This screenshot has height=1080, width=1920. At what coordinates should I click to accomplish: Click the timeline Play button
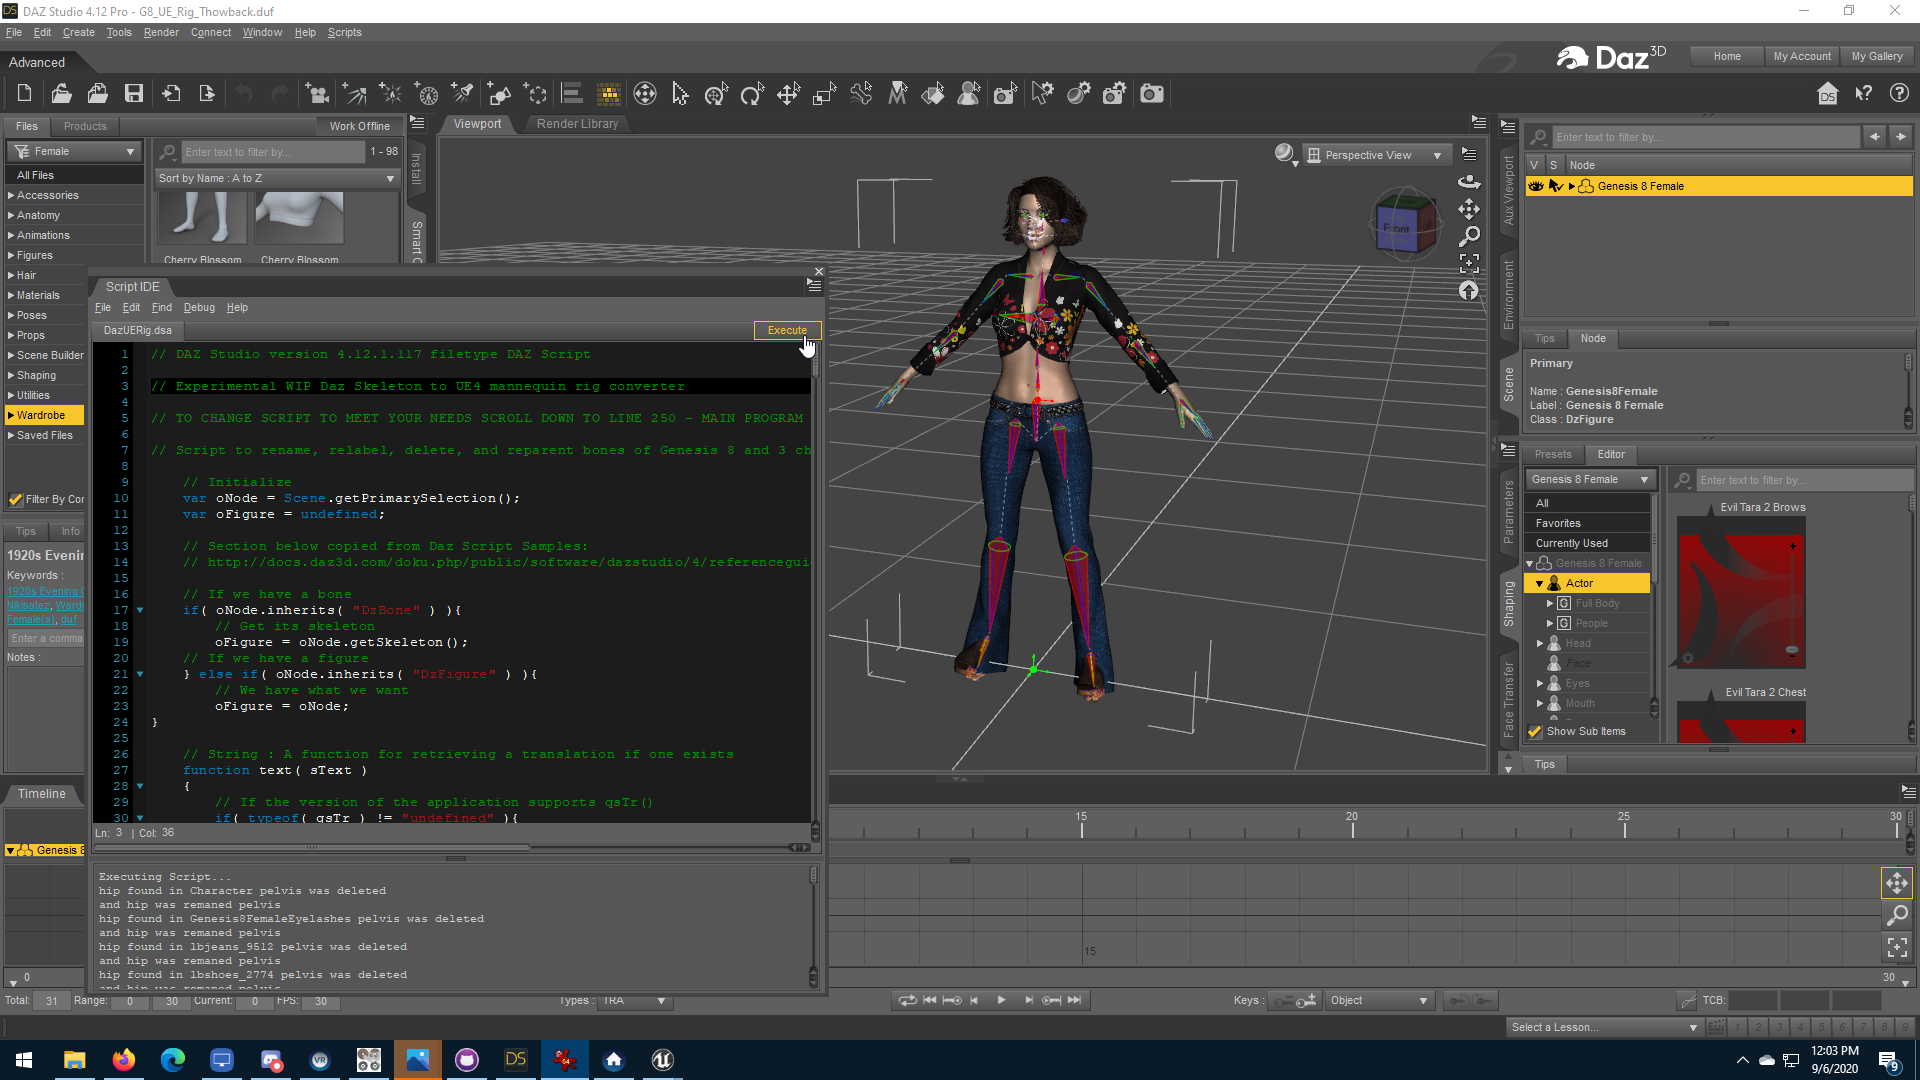1001,1001
